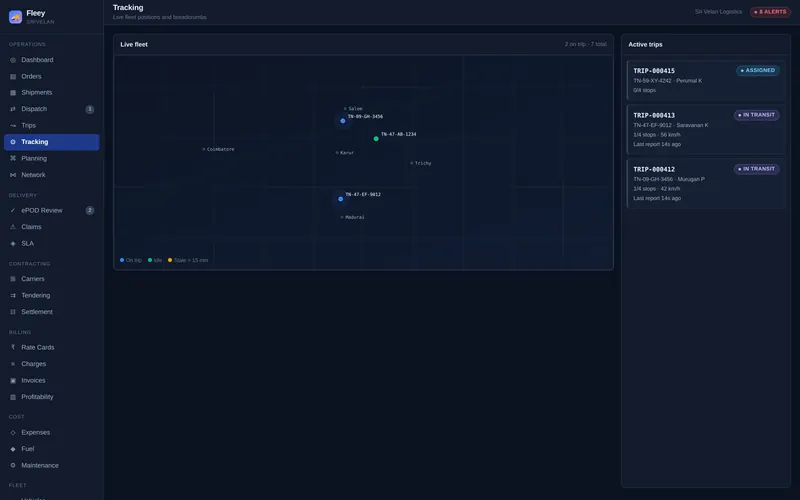Click the Trichy city label on map
800x500 pixels.
click(x=423, y=163)
